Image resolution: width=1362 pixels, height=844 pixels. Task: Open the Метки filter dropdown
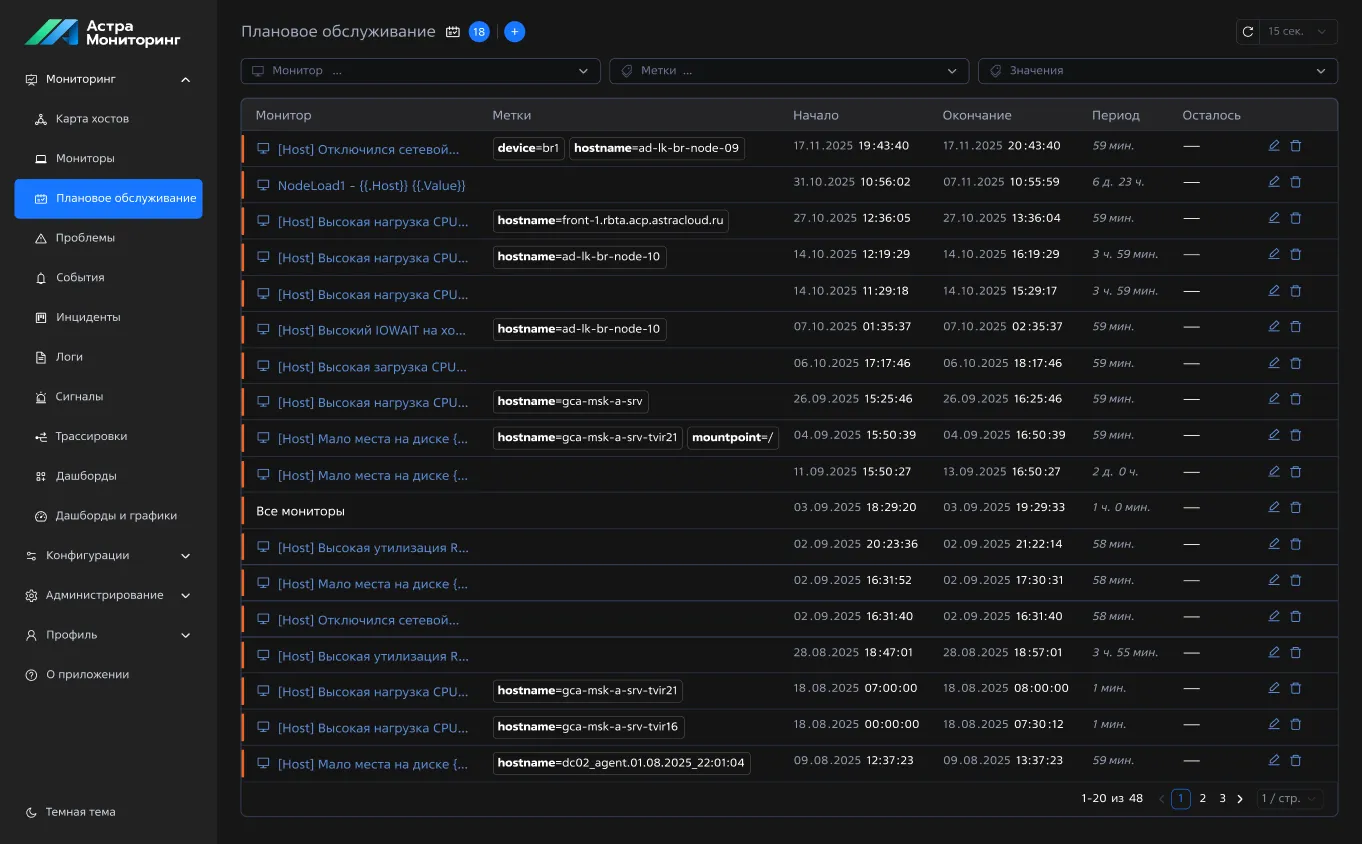point(788,71)
